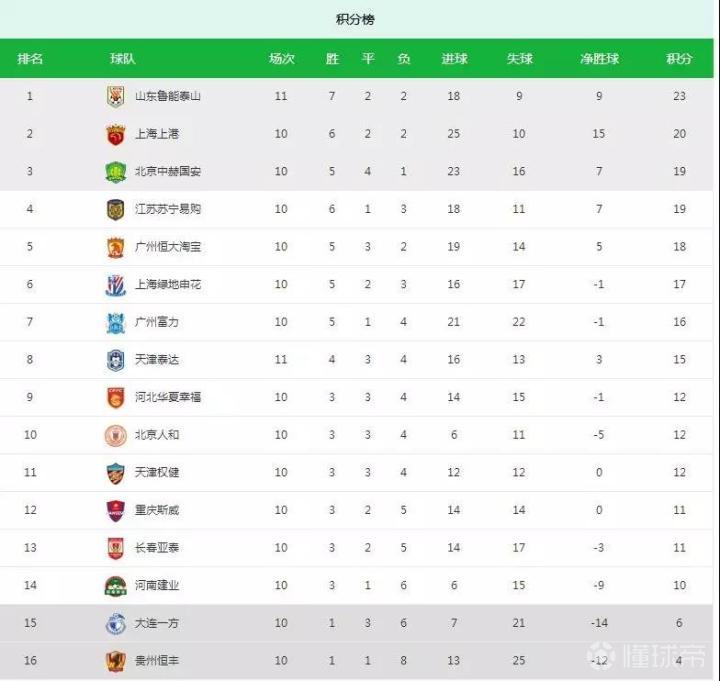720x681 pixels.
Task: Click the 上海上港 team crest
Action: (x=115, y=134)
